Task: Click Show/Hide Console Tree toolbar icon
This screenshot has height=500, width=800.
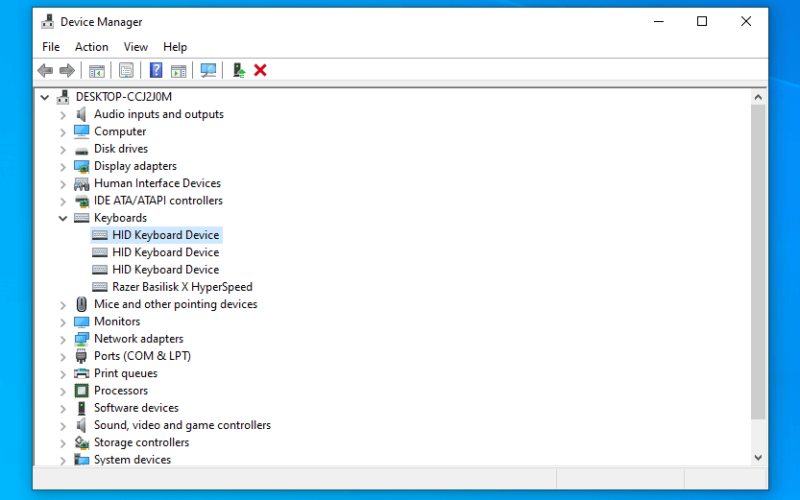Action: coord(96,70)
